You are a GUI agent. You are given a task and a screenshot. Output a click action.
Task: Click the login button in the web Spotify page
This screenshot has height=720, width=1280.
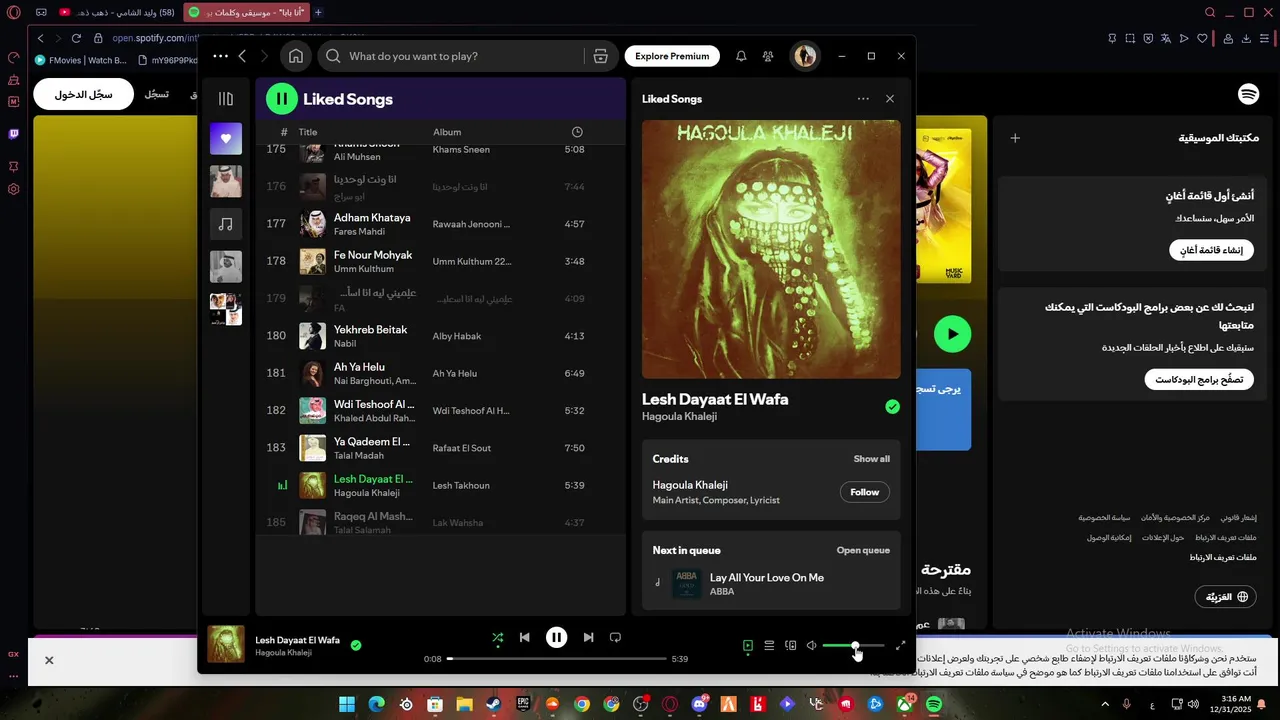84,94
